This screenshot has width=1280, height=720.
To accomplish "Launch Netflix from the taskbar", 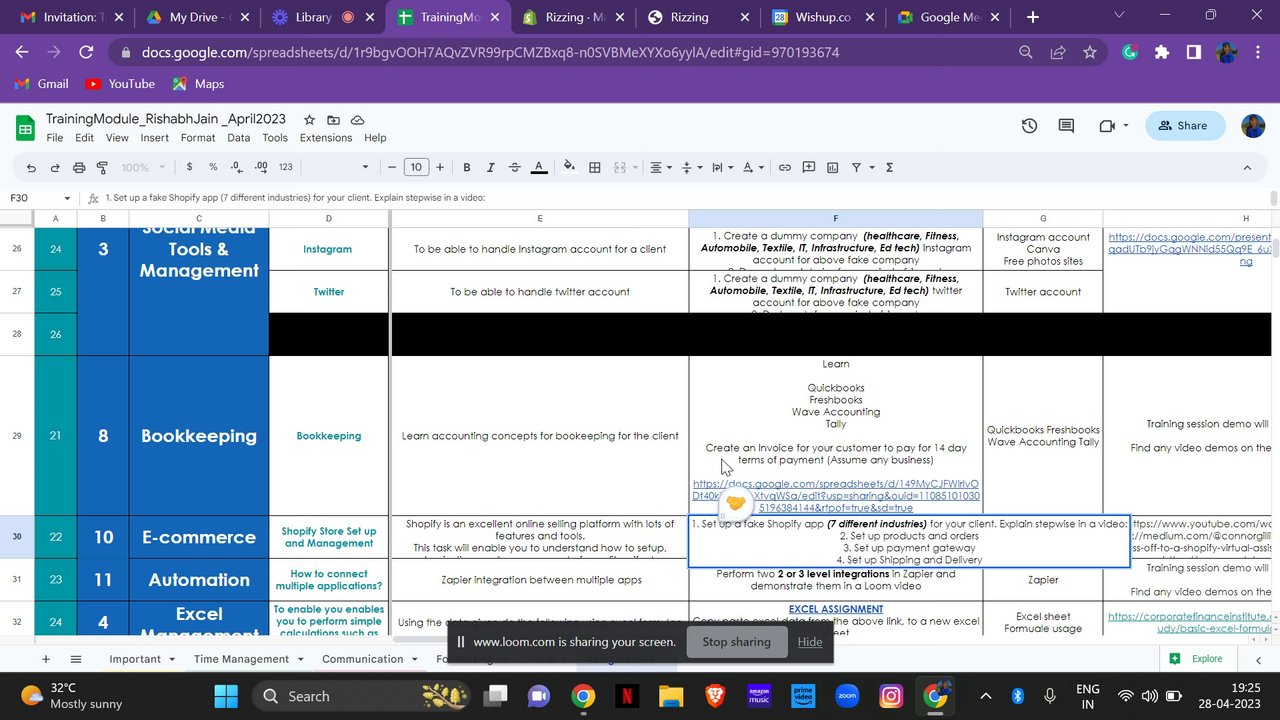I will pos(626,696).
